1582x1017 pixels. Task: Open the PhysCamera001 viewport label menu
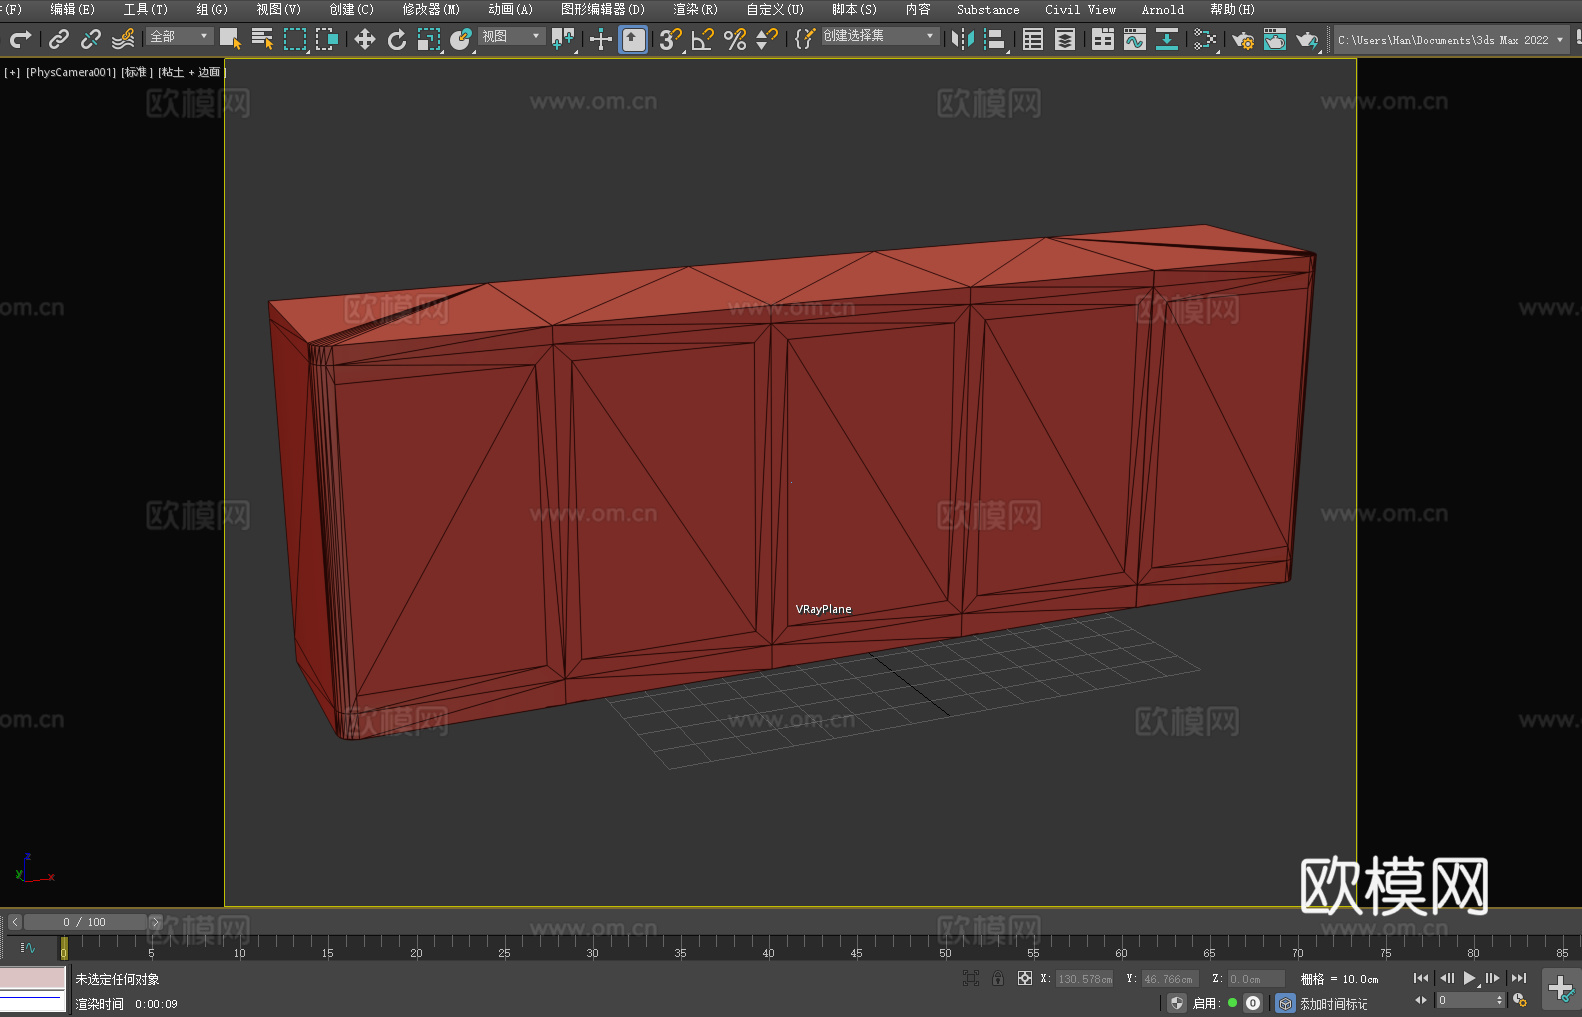71,72
